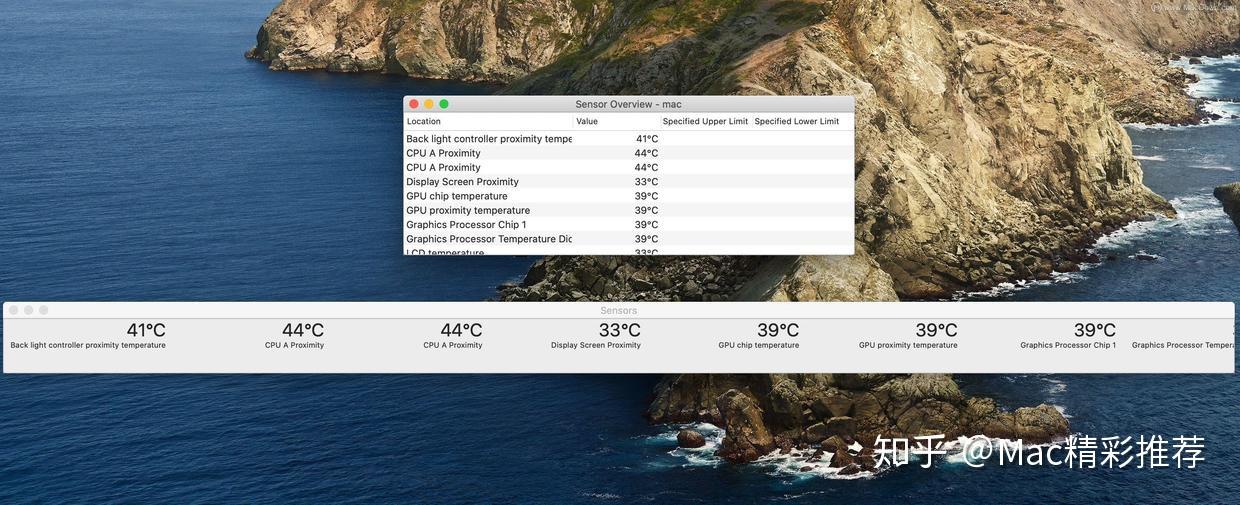Image resolution: width=1240 pixels, height=505 pixels.
Task: Click 39°C reading above GPU proximity temperature label
Action: 937,330
